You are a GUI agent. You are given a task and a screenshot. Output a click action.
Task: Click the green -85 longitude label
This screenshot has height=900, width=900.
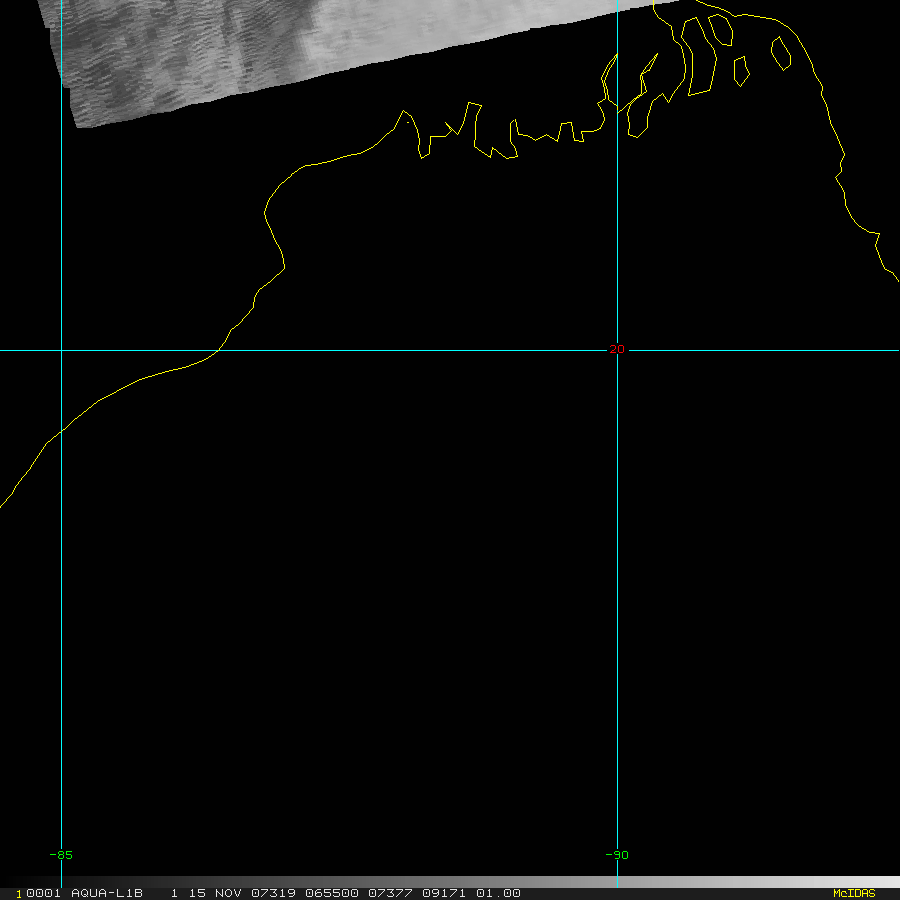coord(61,855)
